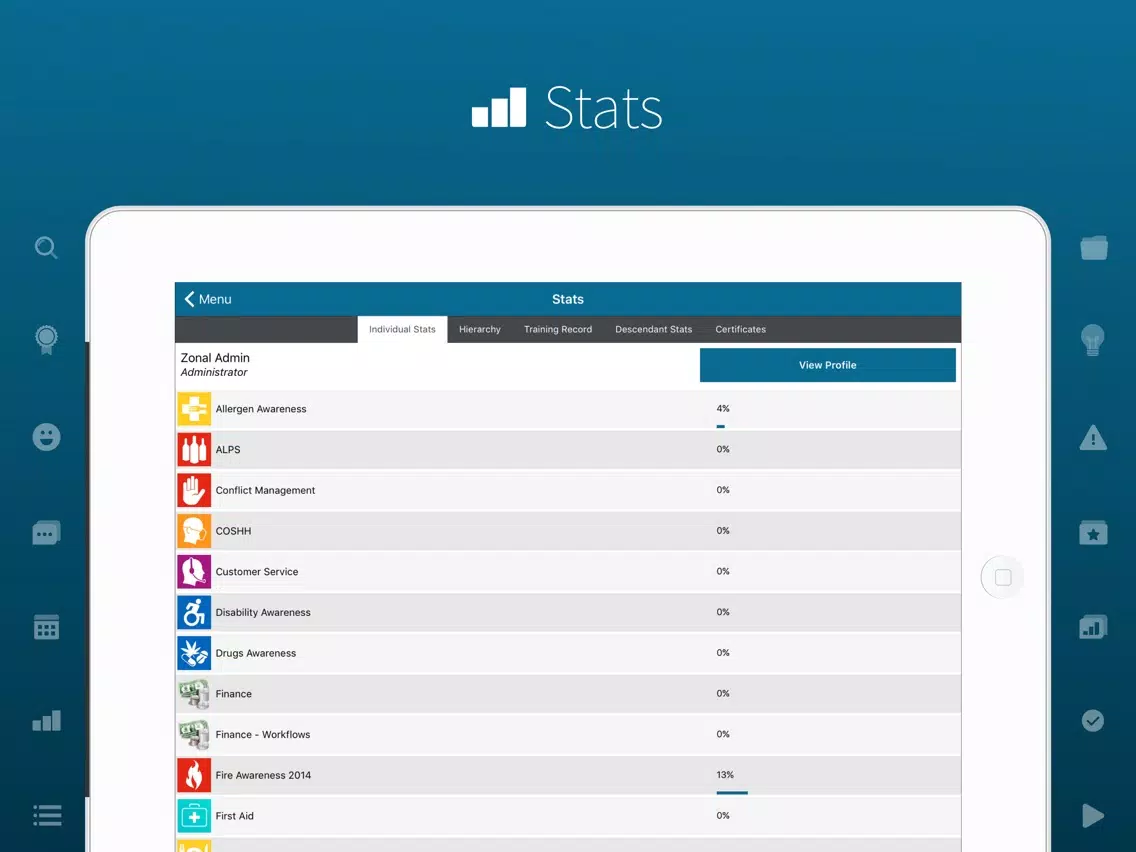Select the Conflict Management hand icon
The height and width of the screenshot is (852, 1136).
194,490
